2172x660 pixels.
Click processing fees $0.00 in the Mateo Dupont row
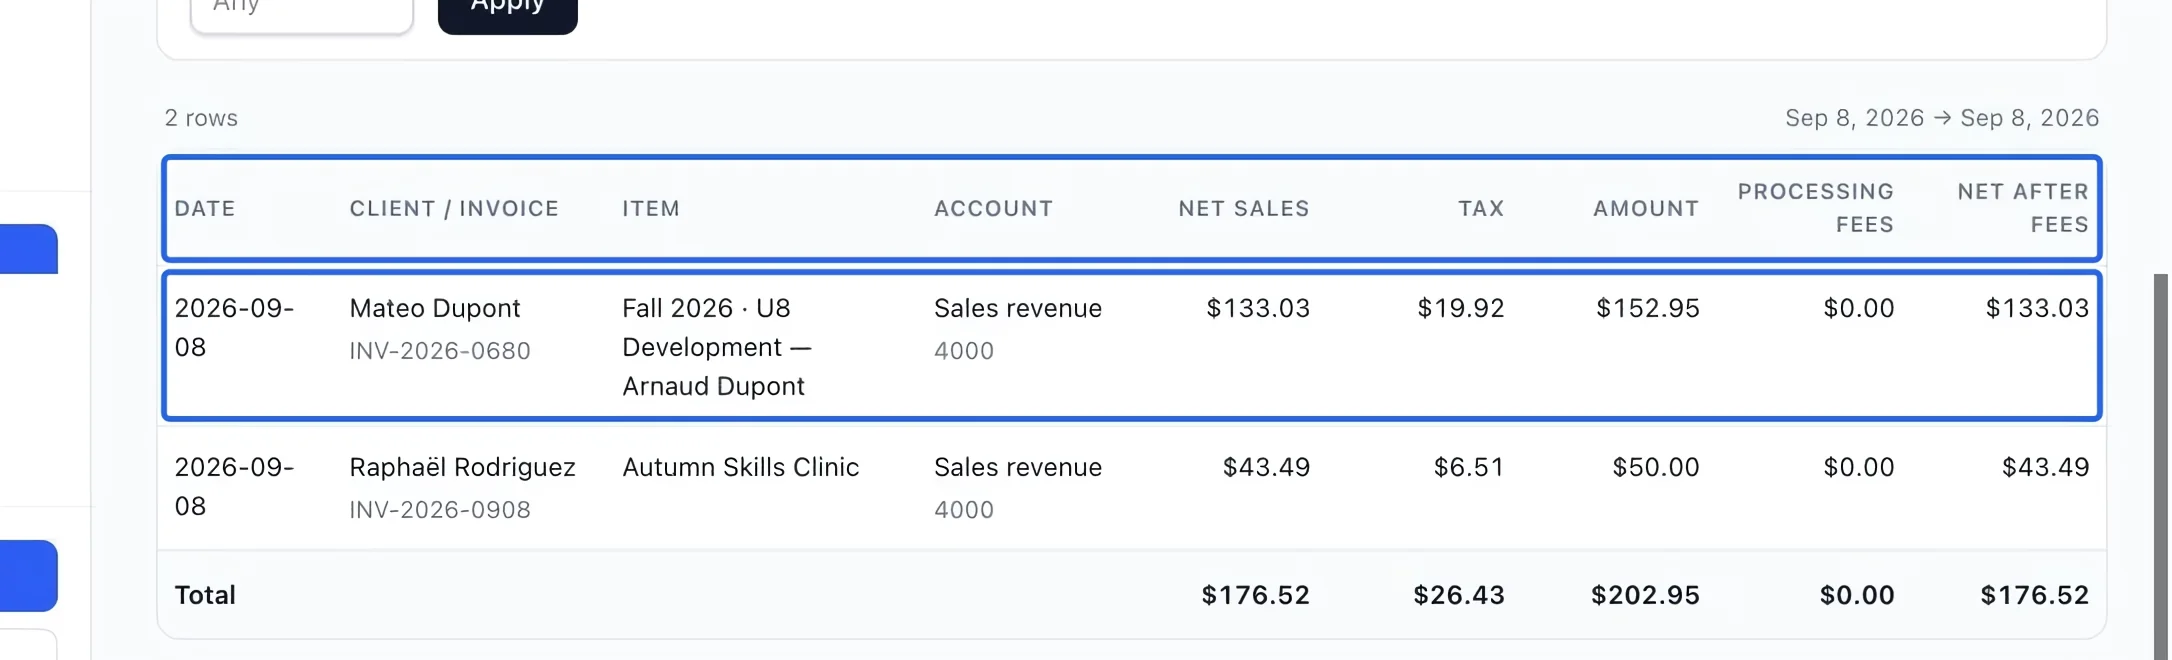click(x=1859, y=308)
